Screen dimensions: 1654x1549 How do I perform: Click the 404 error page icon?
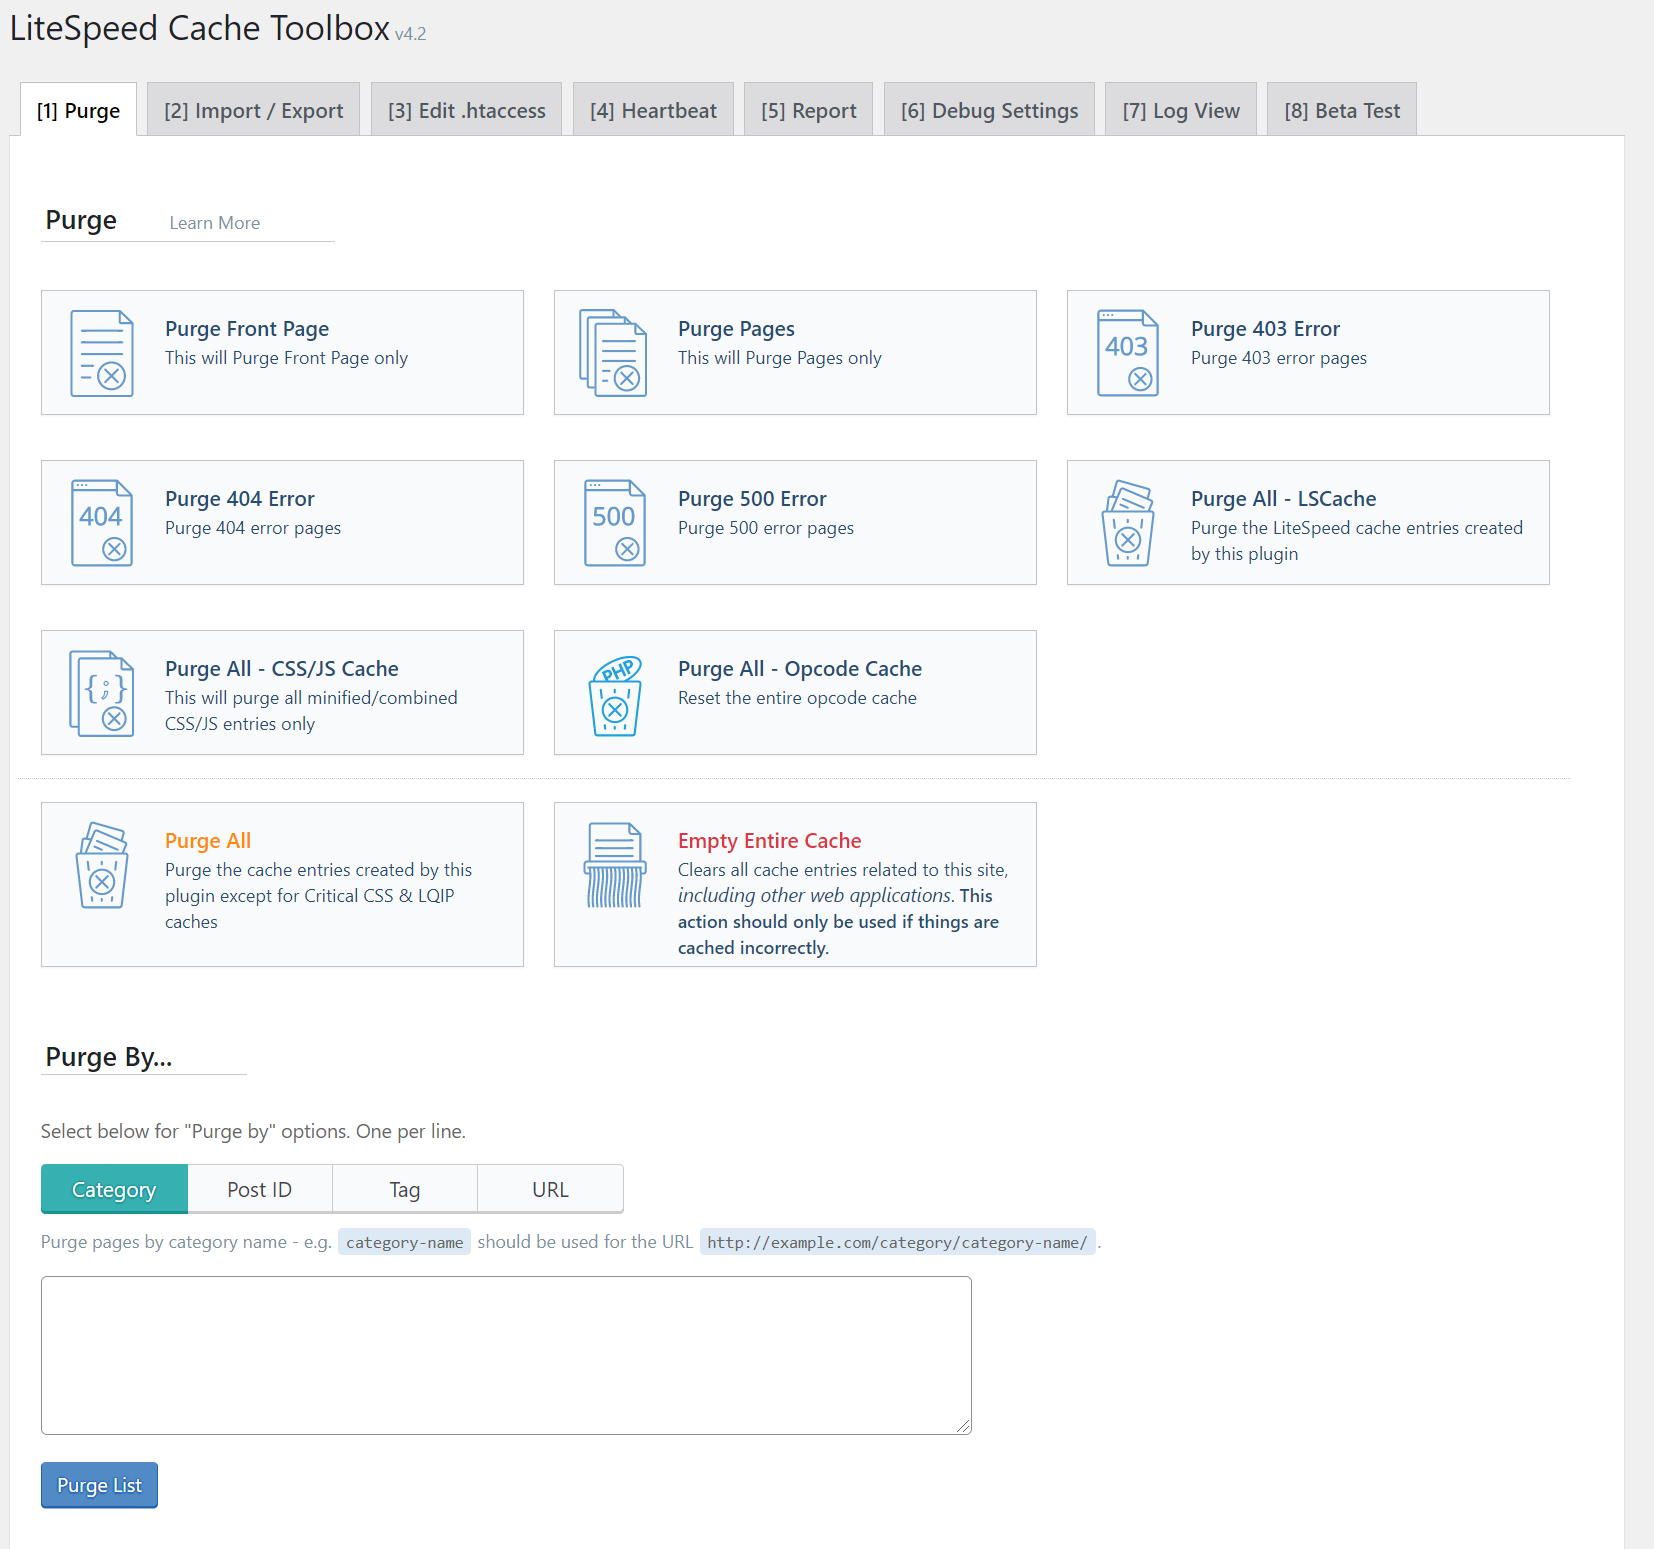tap(102, 523)
